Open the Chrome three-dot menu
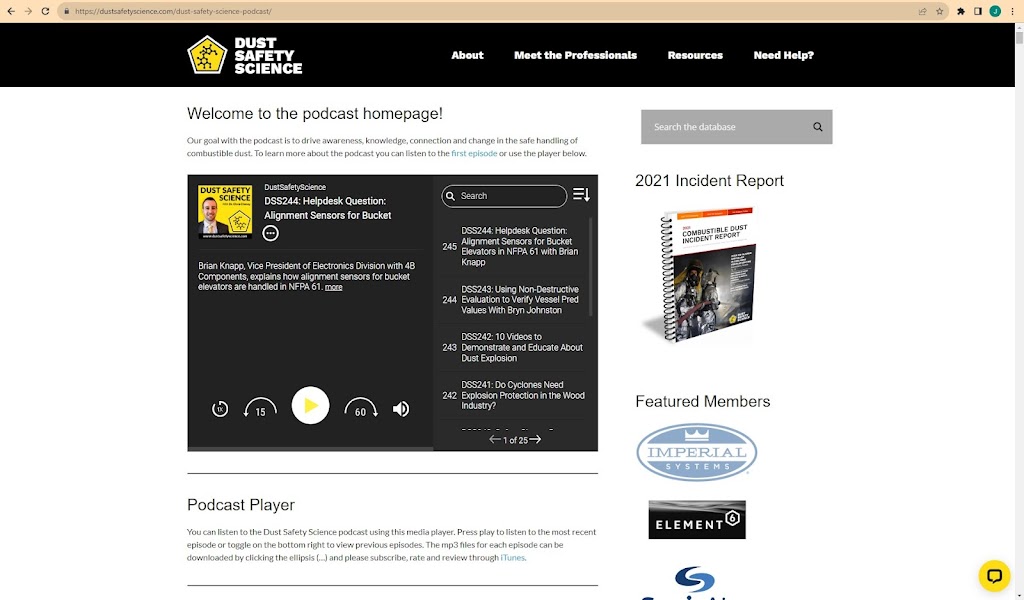 [x=1012, y=11]
